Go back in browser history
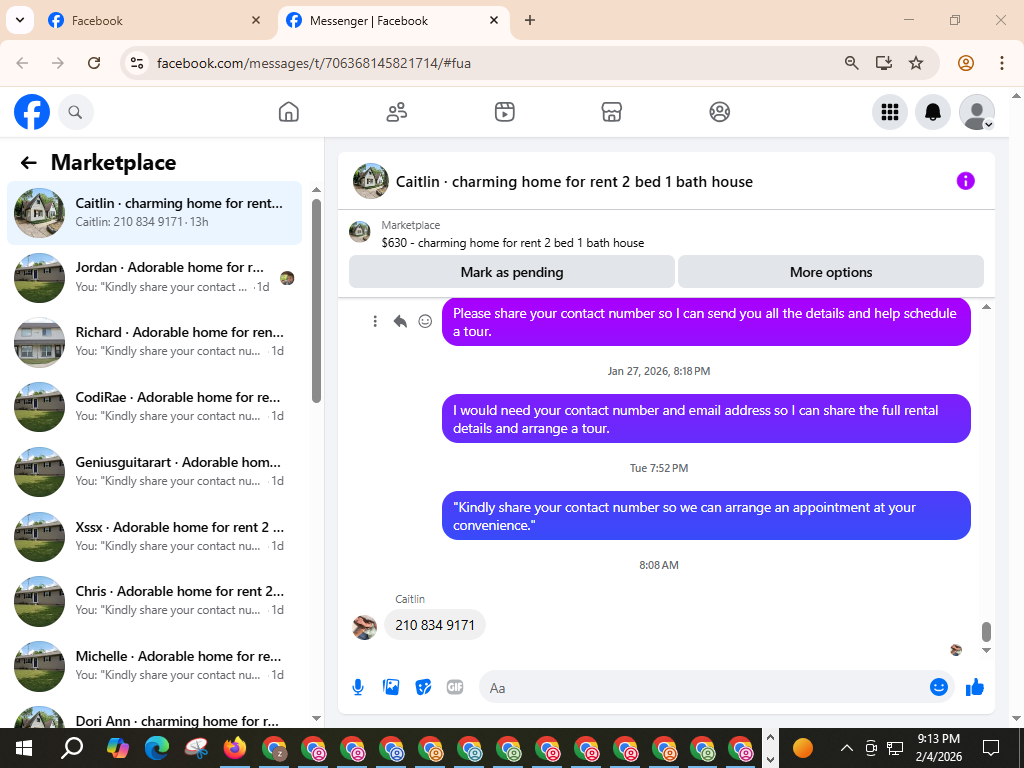Screen dimensions: 1024x768 click(x=22, y=63)
